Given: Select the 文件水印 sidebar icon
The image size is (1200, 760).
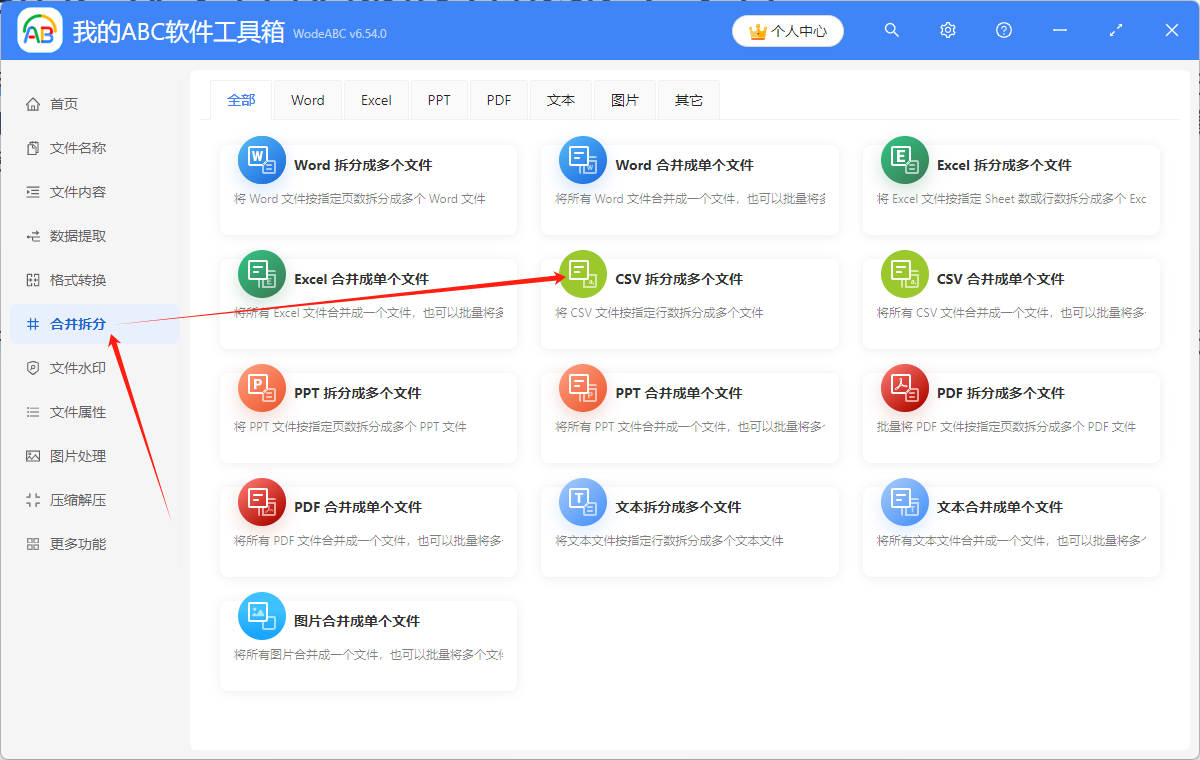Looking at the screenshot, I should point(34,367).
